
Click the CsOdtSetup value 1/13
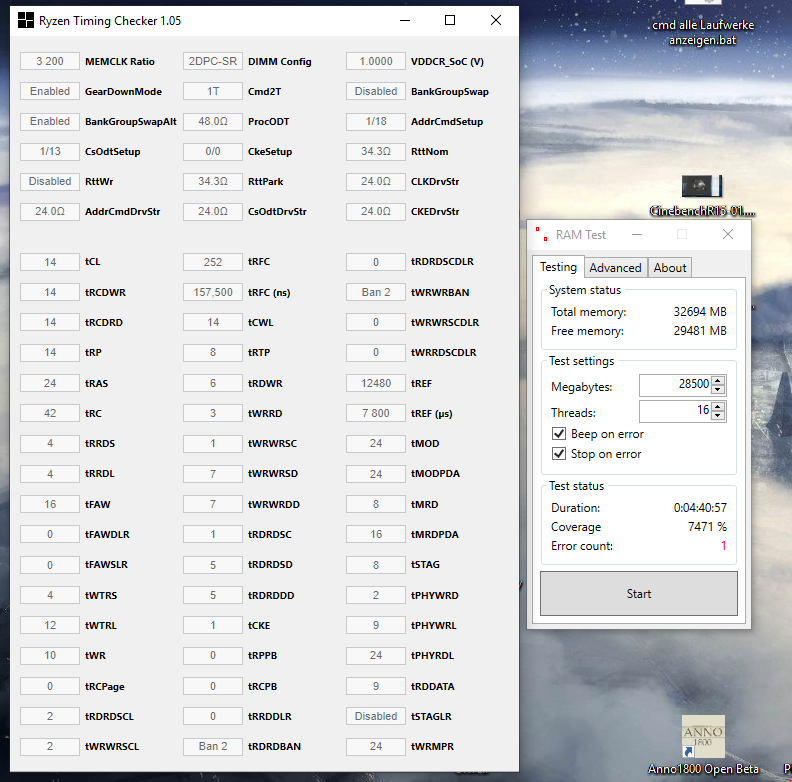50,151
